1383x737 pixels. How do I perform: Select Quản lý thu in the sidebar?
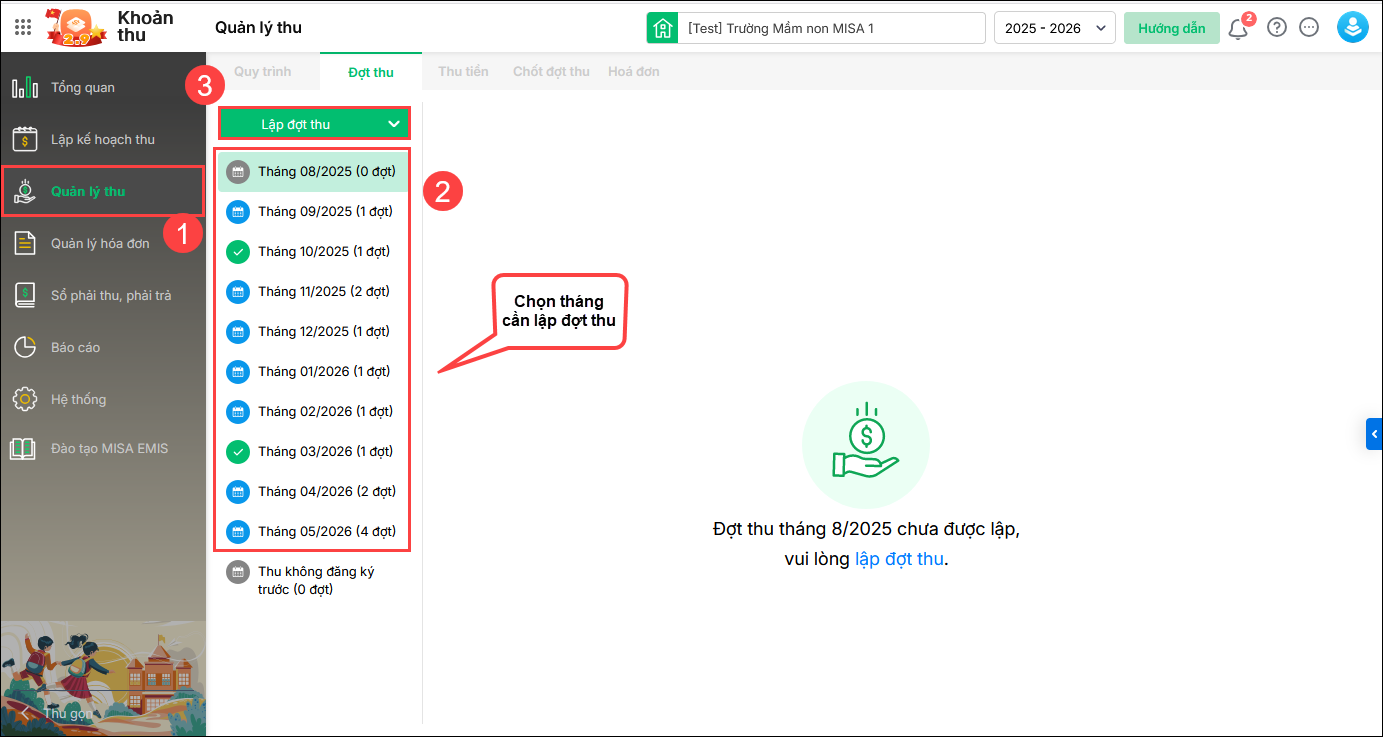coord(103,191)
